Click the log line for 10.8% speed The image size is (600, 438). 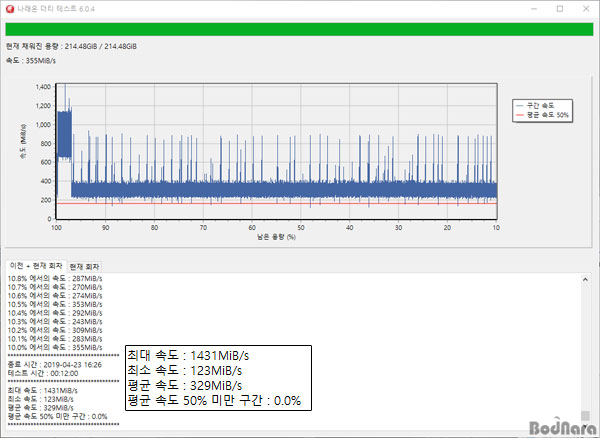point(55,278)
